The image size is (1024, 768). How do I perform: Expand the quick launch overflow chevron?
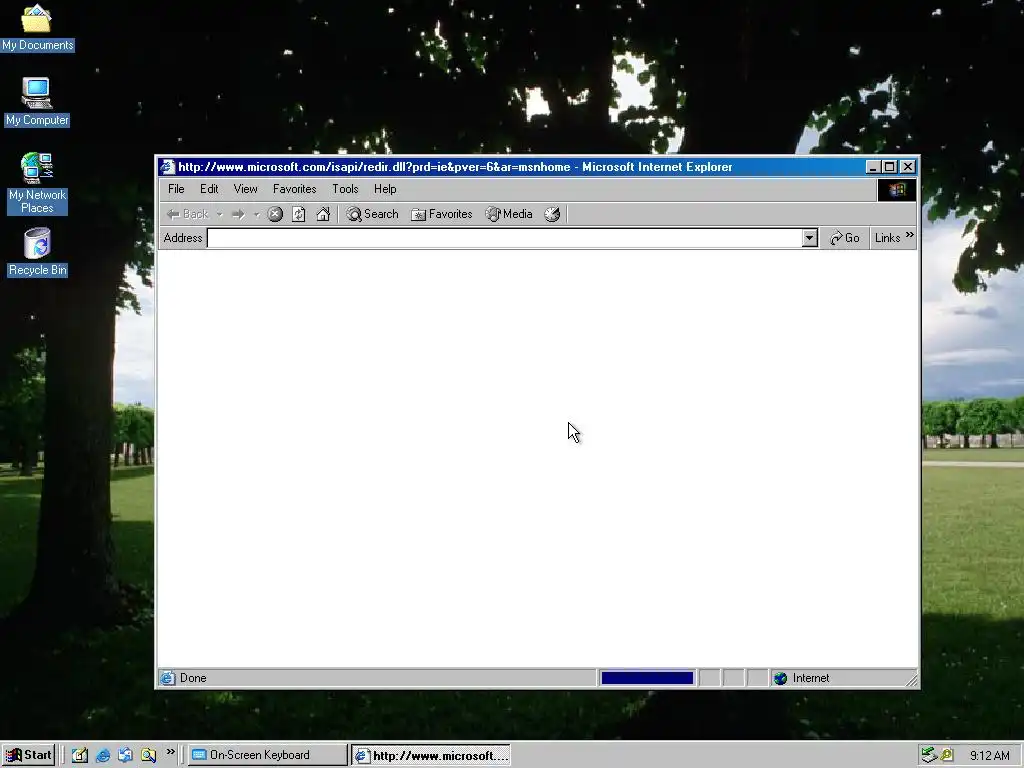170,752
